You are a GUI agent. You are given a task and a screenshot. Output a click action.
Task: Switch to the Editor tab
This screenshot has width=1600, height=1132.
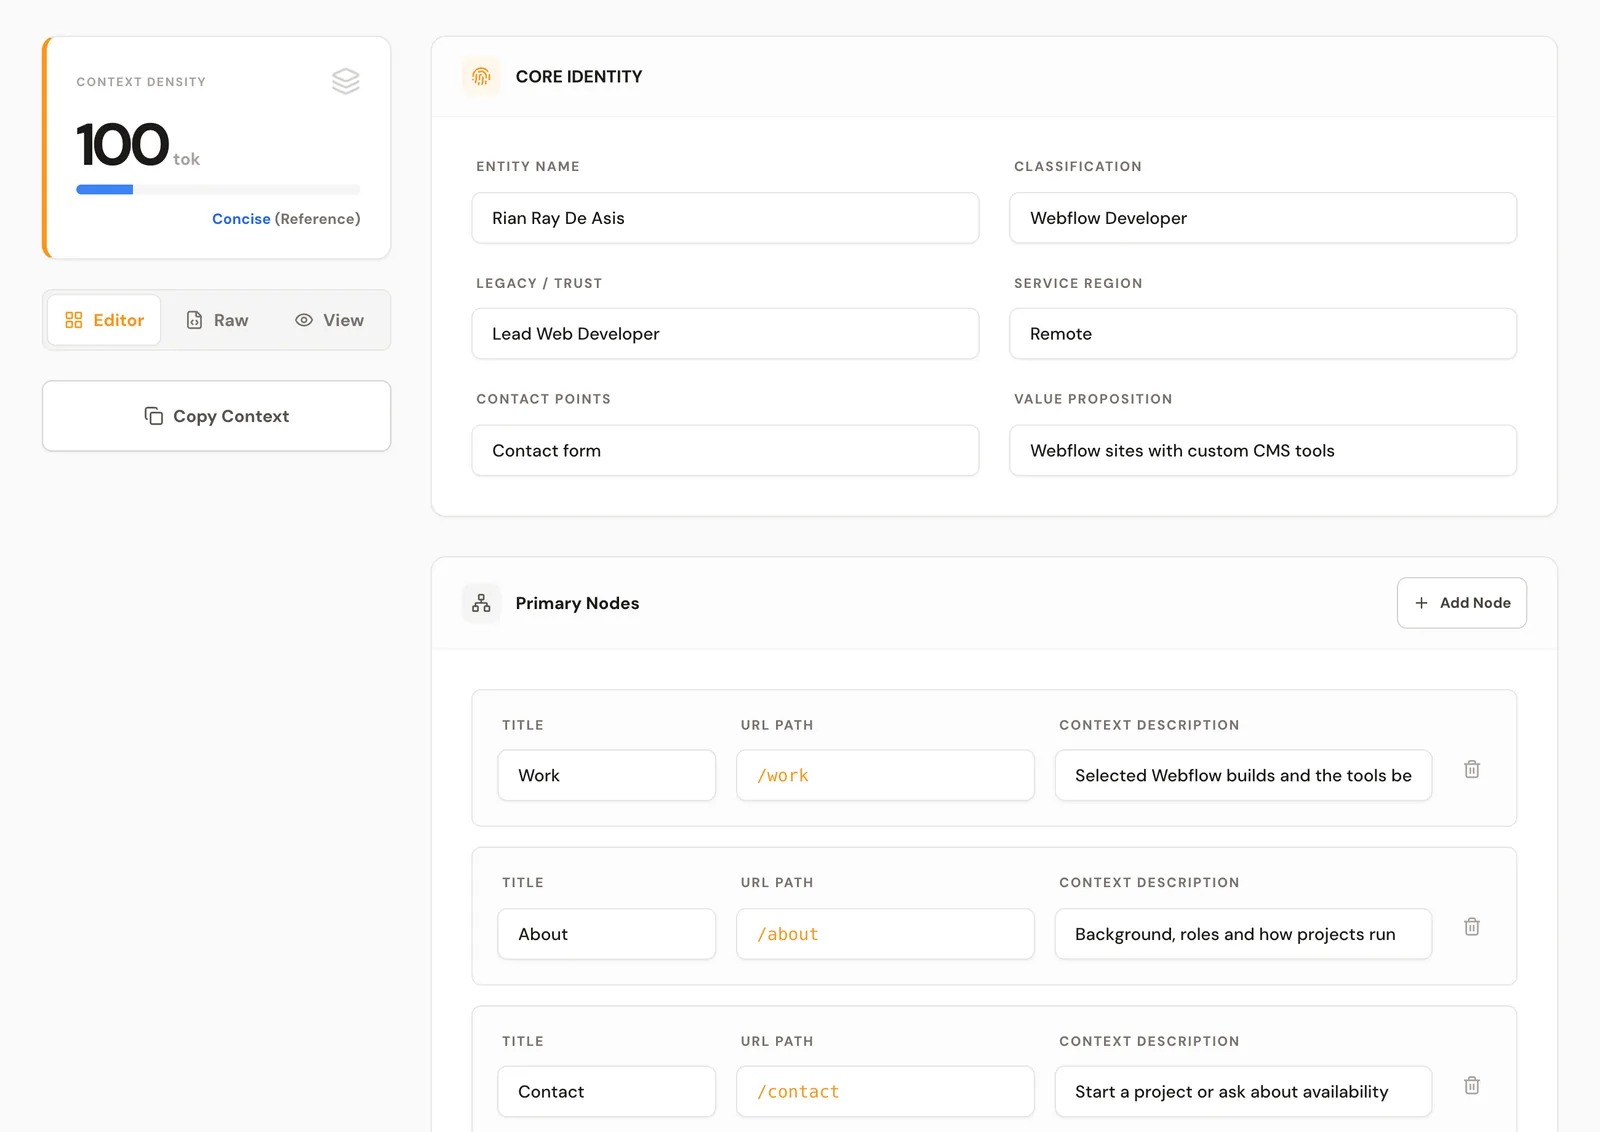click(104, 320)
